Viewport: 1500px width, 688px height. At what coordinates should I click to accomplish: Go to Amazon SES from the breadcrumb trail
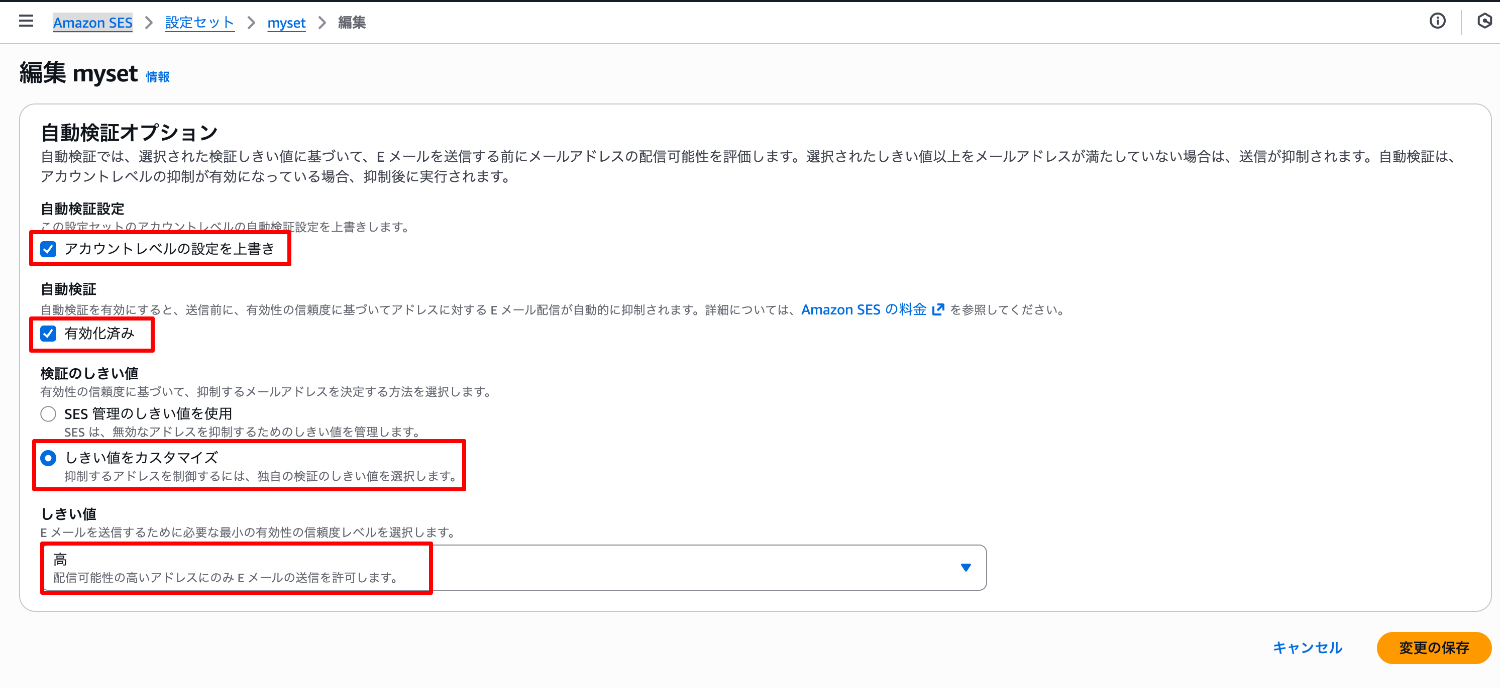92,21
